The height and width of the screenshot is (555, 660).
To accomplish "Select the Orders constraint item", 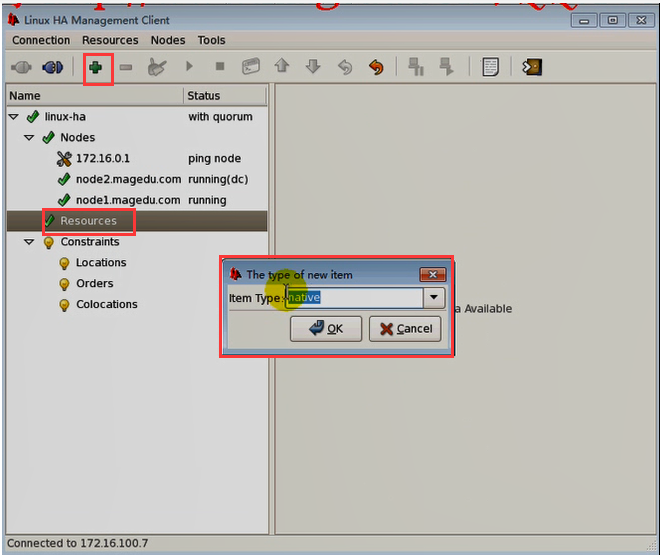I will coord(95,284).
